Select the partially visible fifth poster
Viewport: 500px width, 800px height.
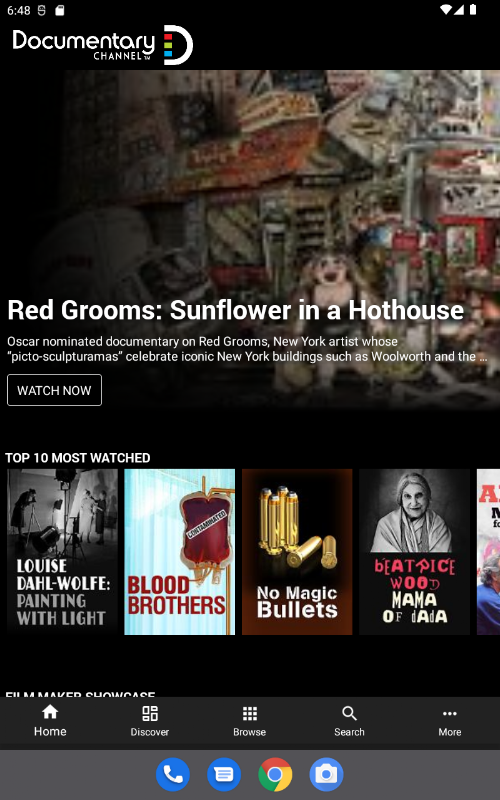[x=488, y=552]
